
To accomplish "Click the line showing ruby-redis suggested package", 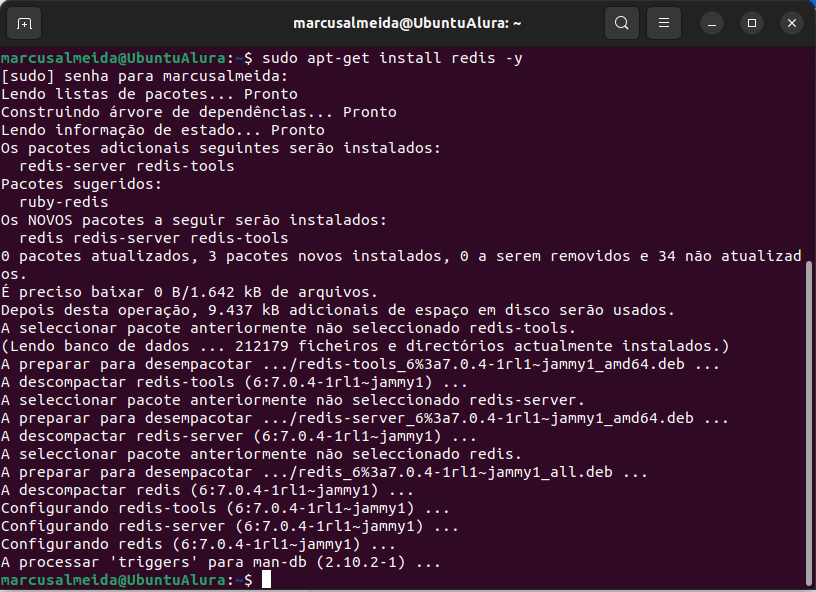I will [x=64, y=202].
